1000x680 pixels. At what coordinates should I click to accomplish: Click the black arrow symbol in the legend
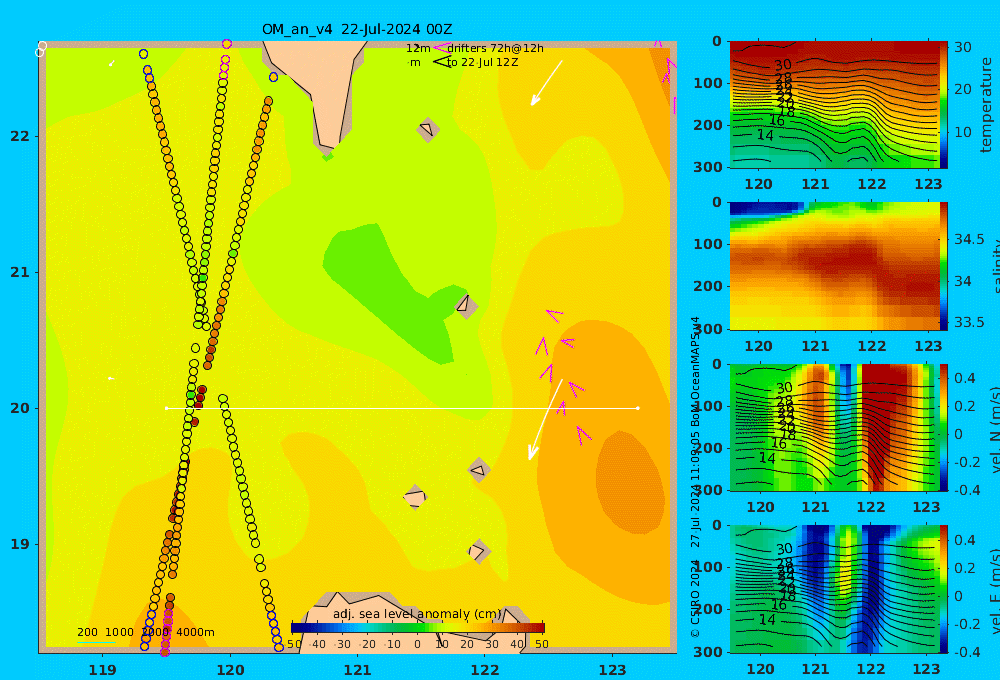[x=441, y=62]
